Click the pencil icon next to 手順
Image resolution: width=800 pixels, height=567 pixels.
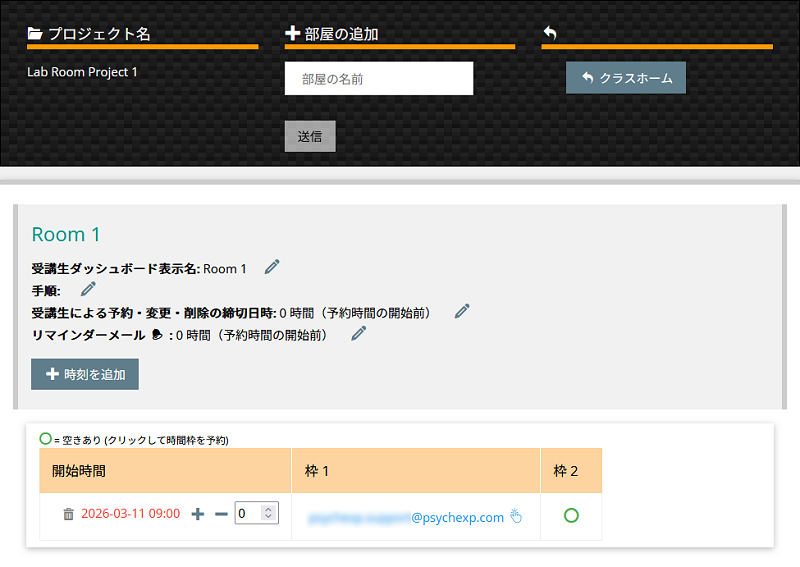pos(88,289)
